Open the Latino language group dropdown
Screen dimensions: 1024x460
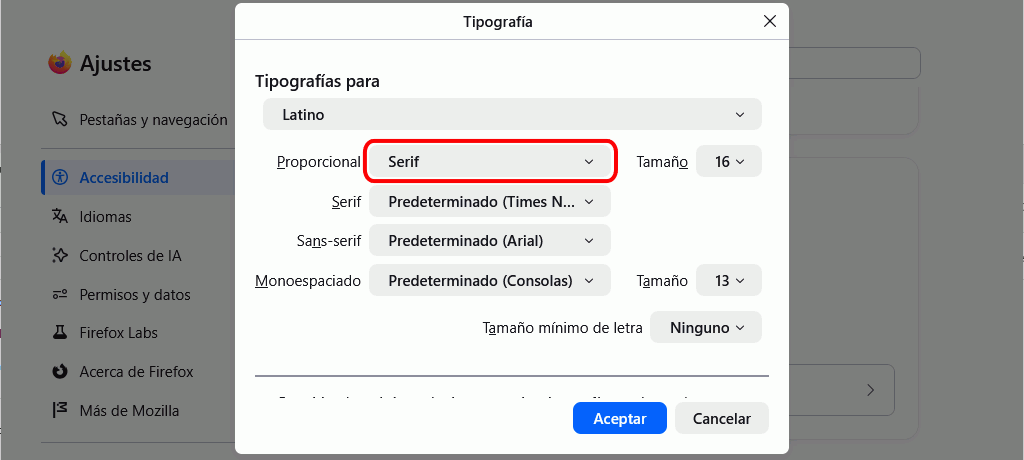512,114
